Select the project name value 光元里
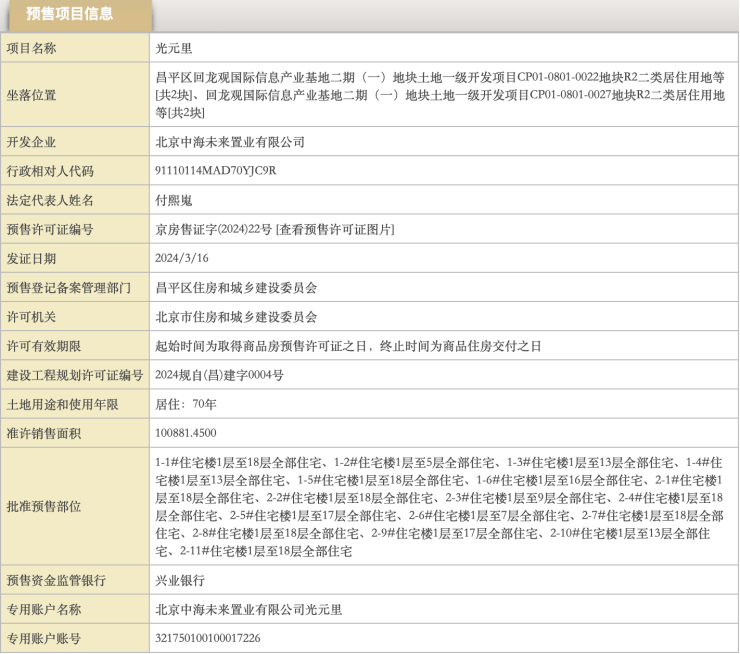The image size is (740, 654). tap(173, 47)
